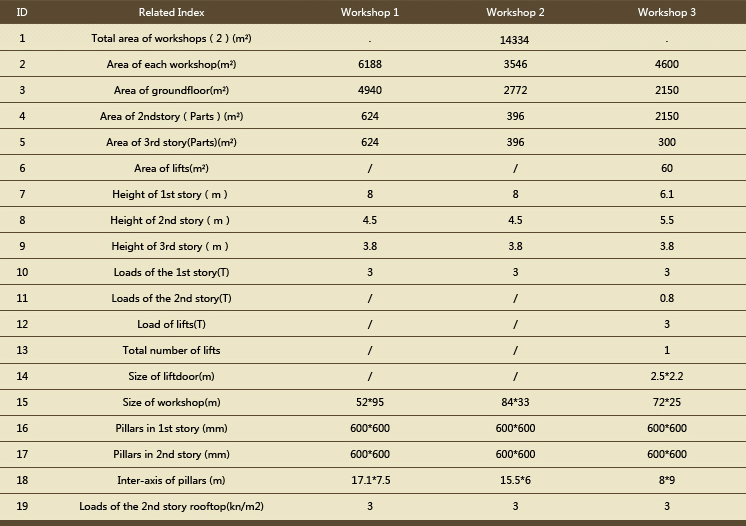The height and width of the screenshot is (526, 746).
Task: Click the 'Inter-axis of pillars (m)' row label
Action: pos(171,480)
